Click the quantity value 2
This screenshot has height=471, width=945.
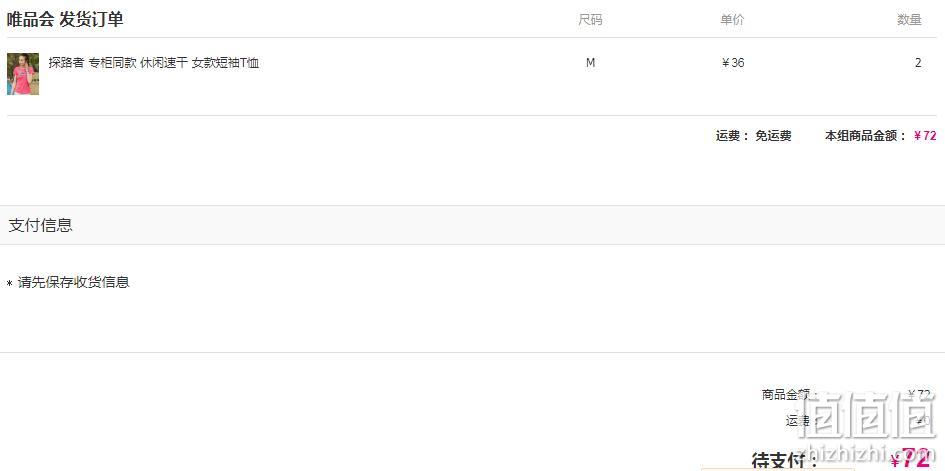click(x=918, y=63)
